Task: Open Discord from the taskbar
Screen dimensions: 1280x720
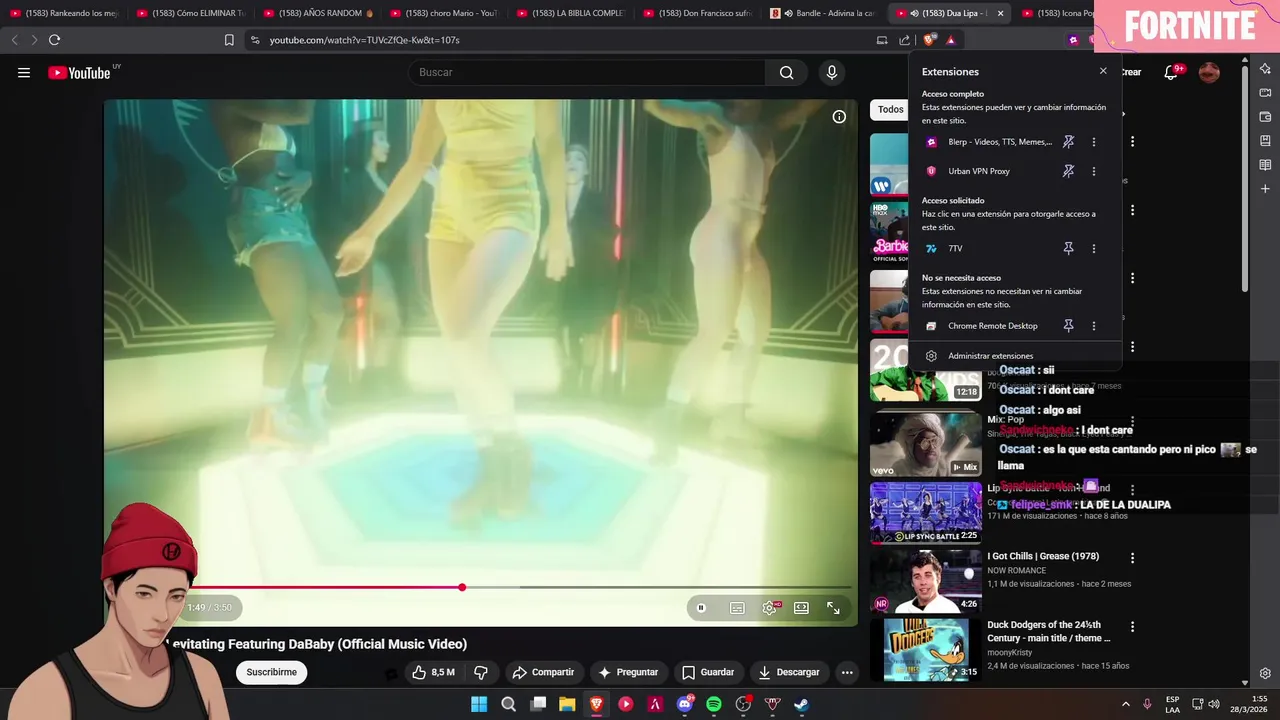Action: click(x=685, y=704)
